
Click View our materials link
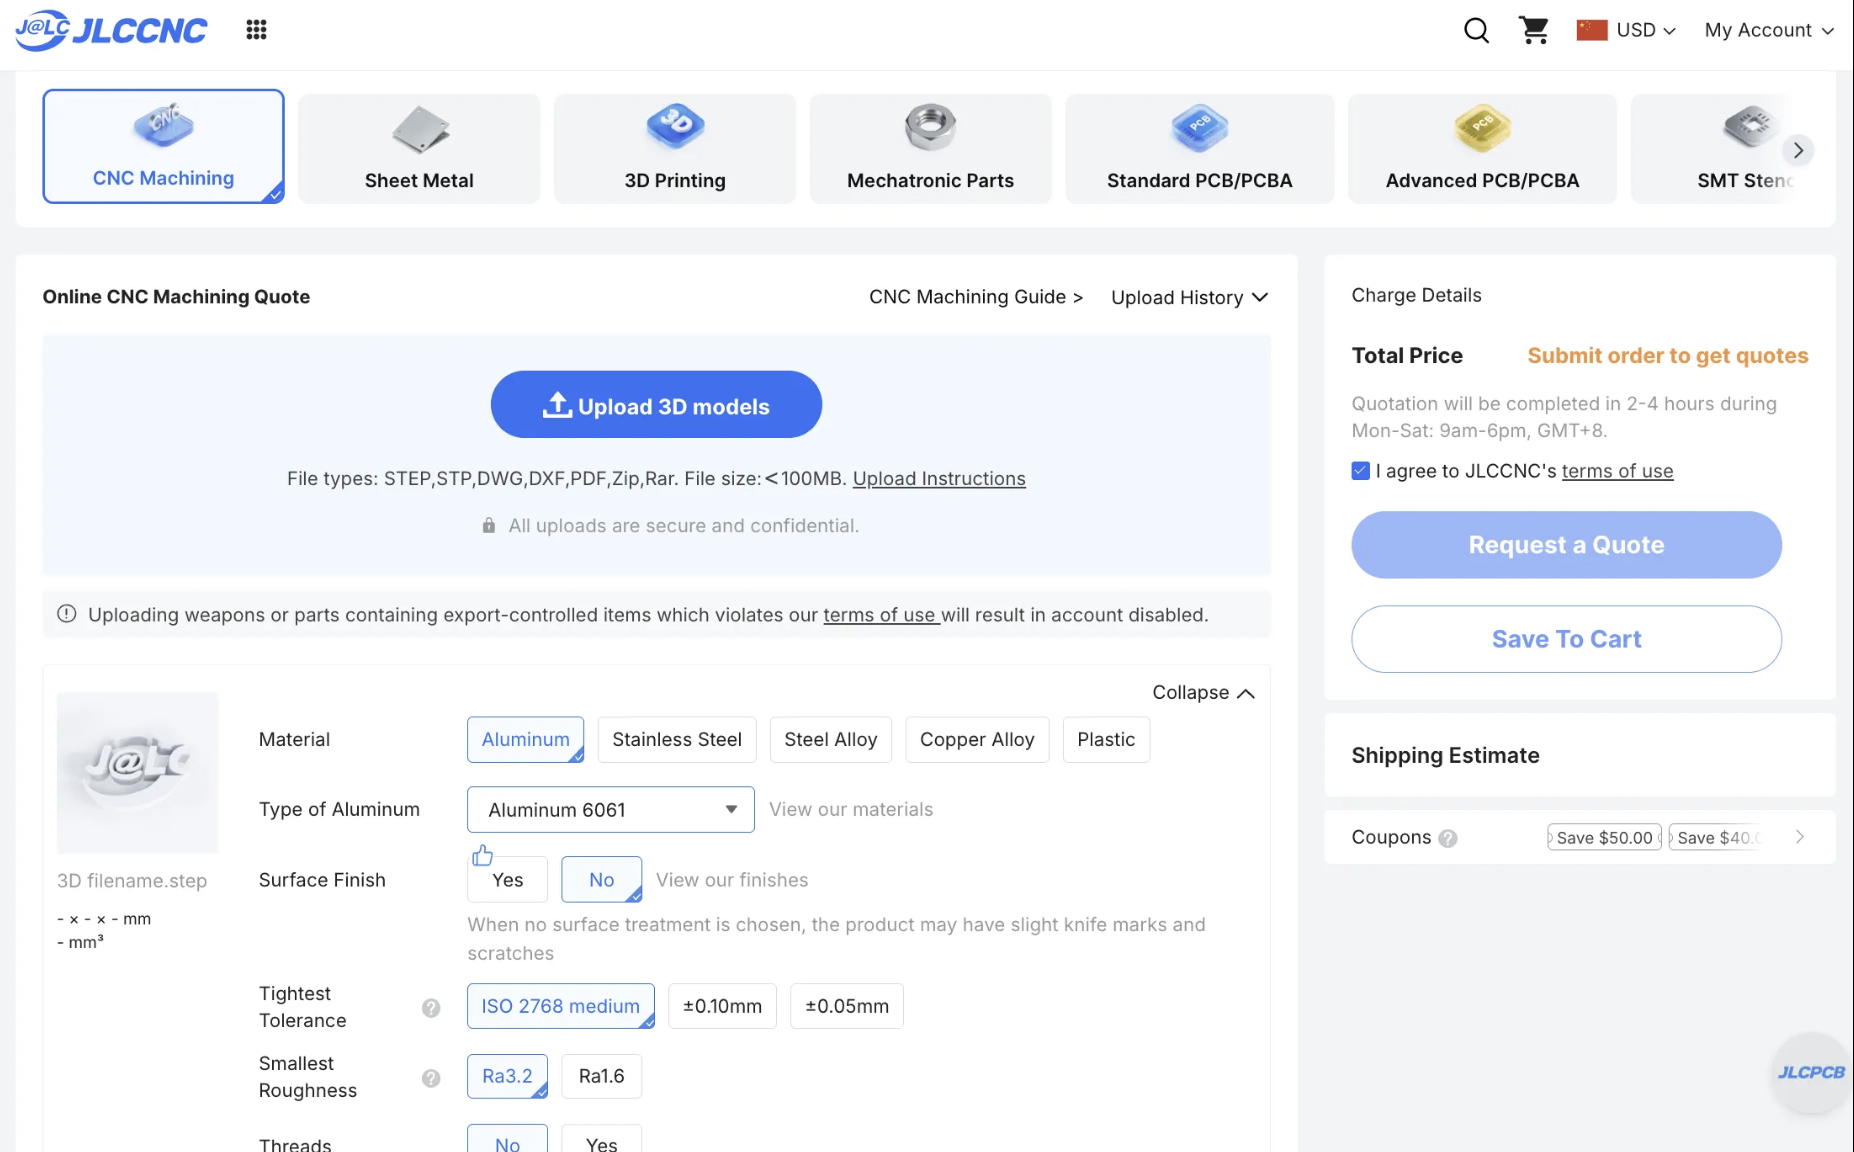click(851, 810)
